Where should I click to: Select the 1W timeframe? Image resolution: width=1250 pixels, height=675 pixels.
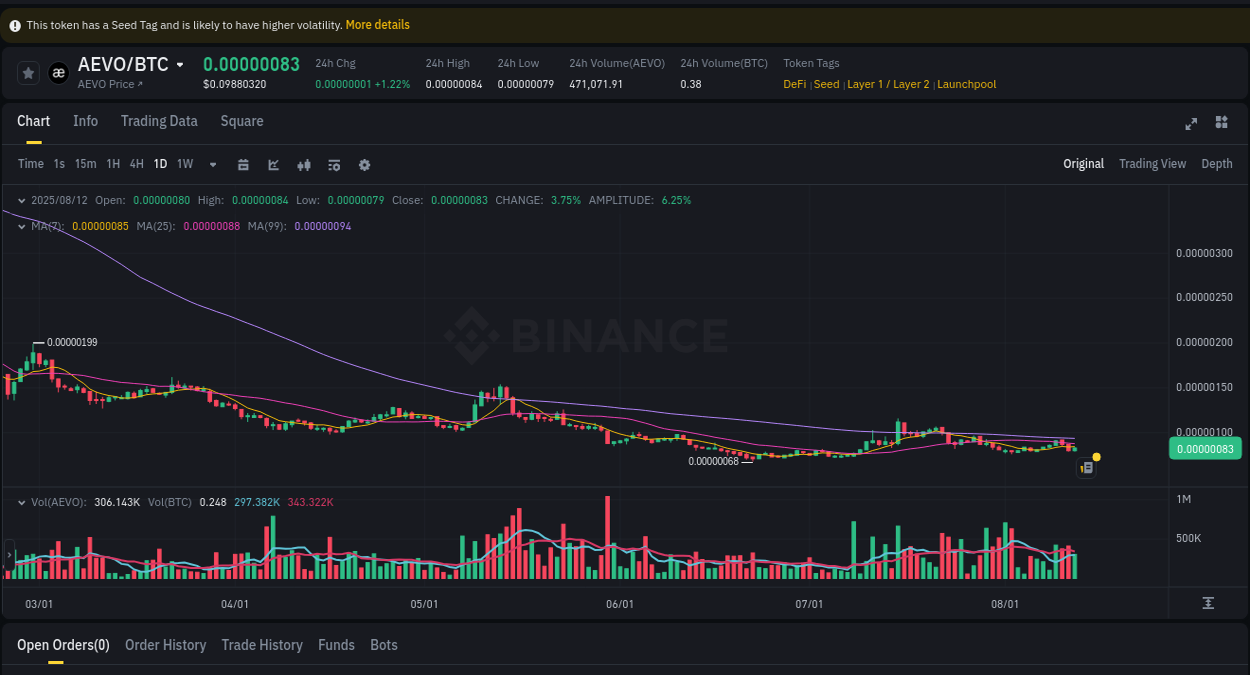pos(184,163)
